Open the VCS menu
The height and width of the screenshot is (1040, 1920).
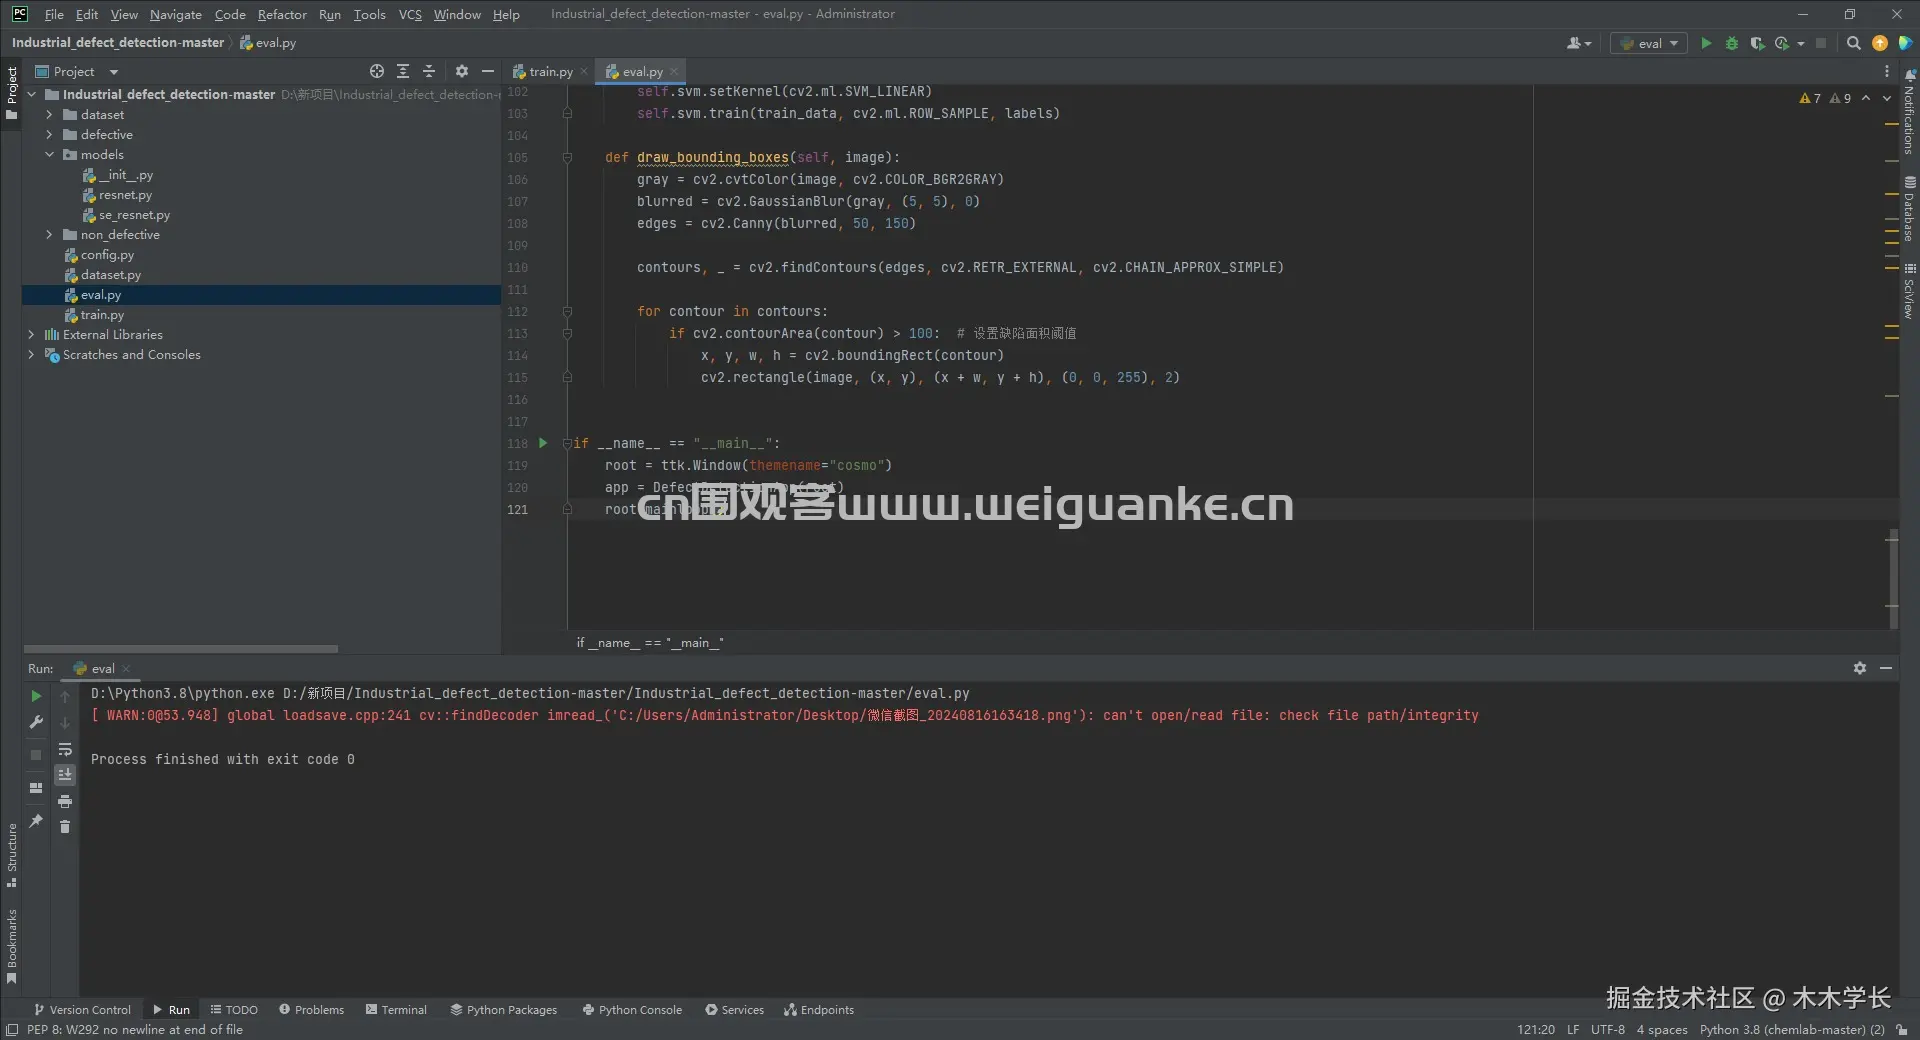[410, 14]
